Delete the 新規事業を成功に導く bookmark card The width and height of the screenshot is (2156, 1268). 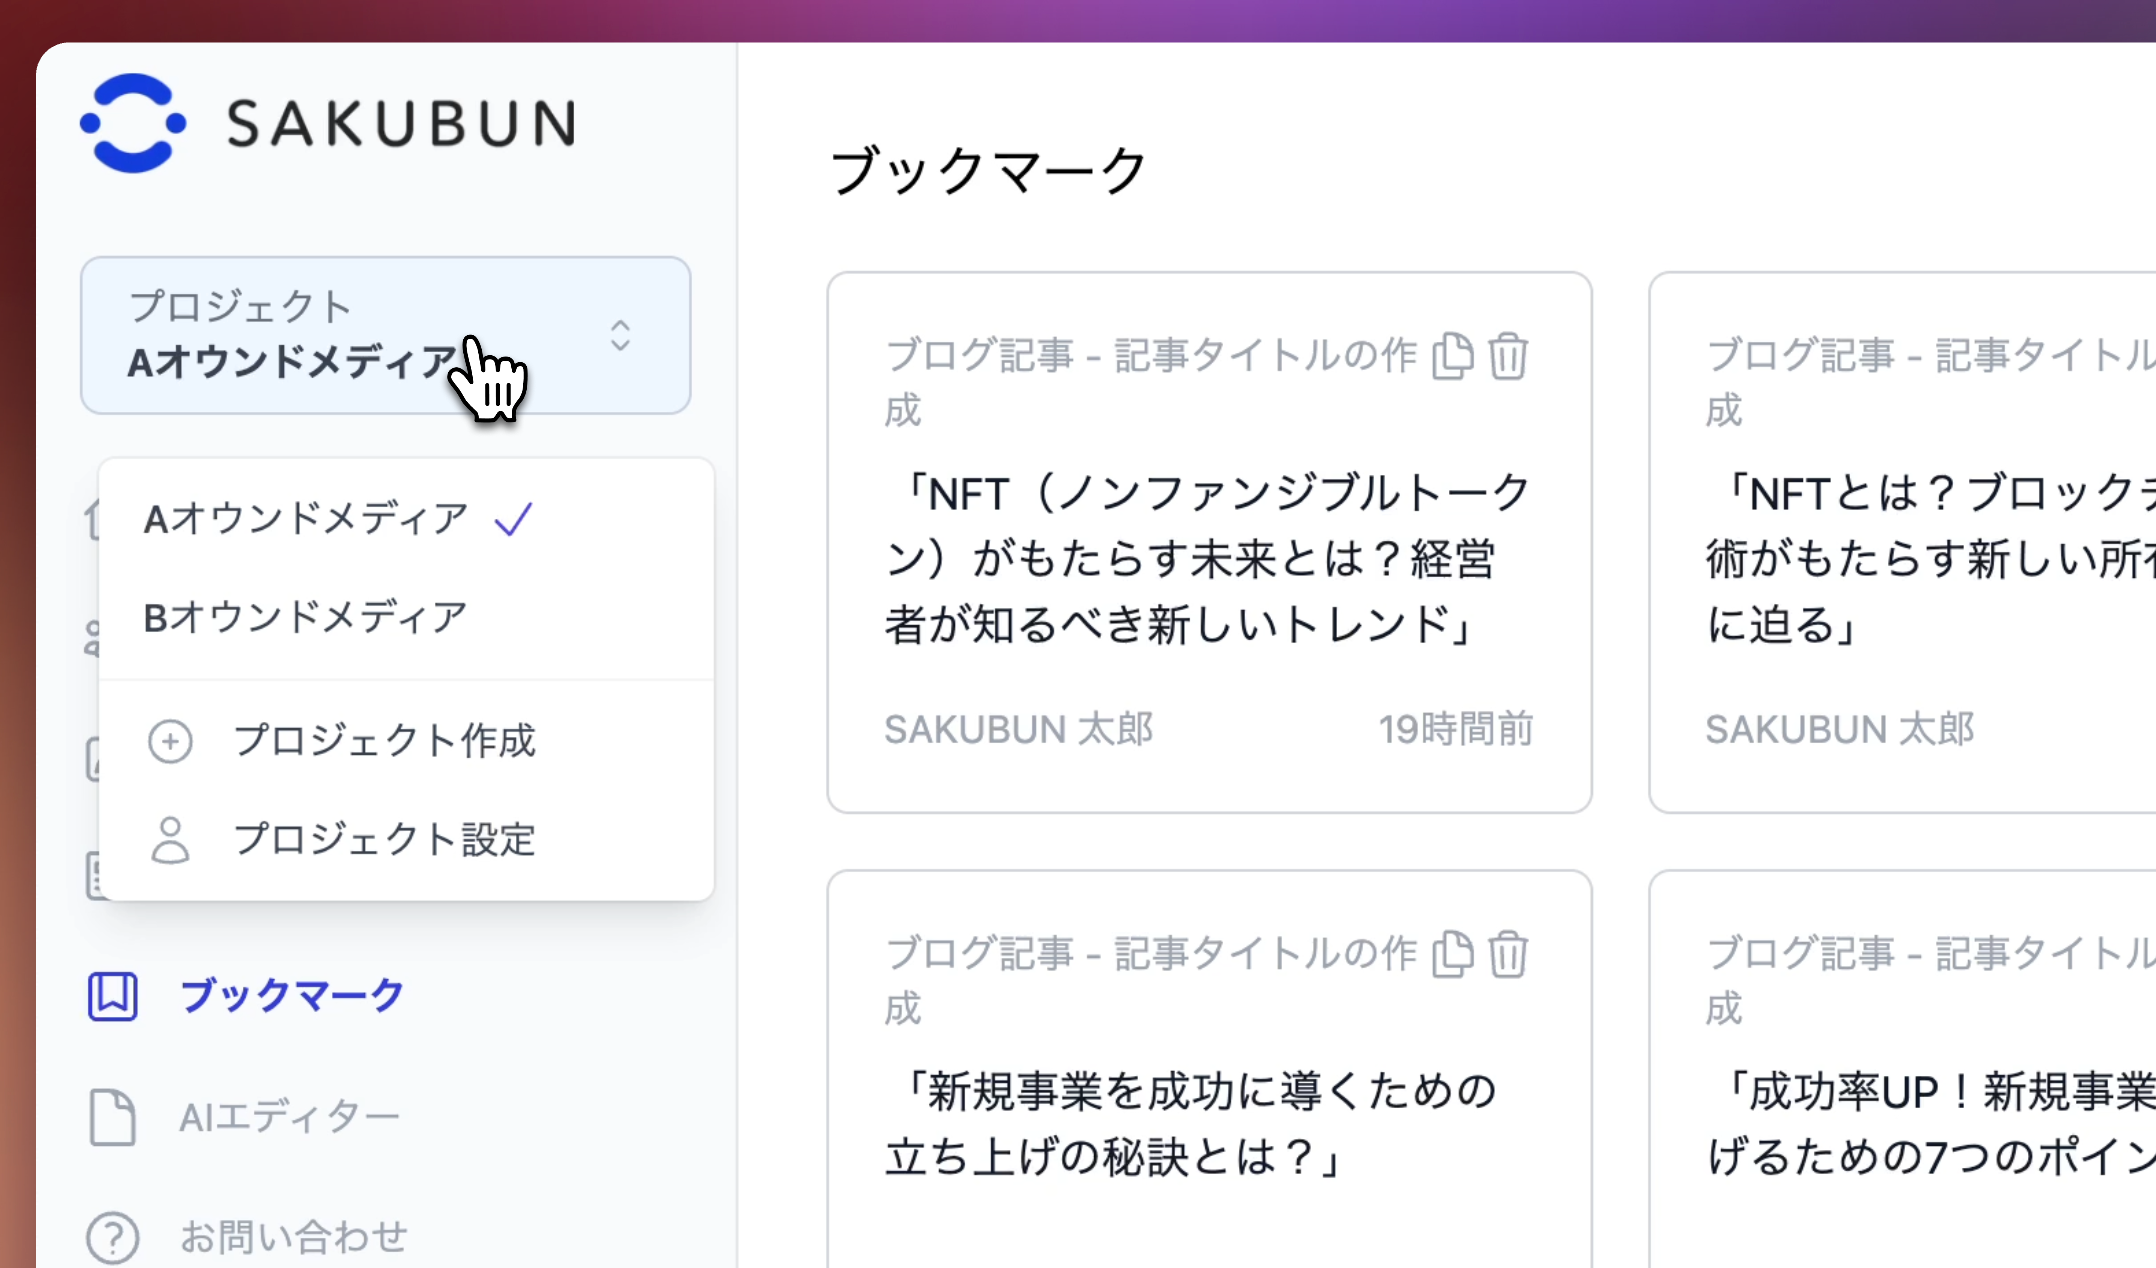pos(1508,955)
